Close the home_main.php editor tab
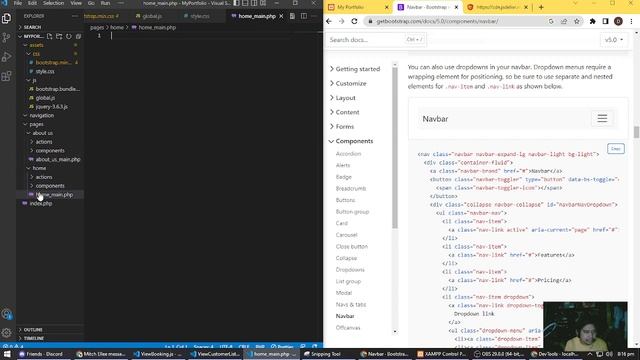 pyautogui.click(x=281, y=16)
